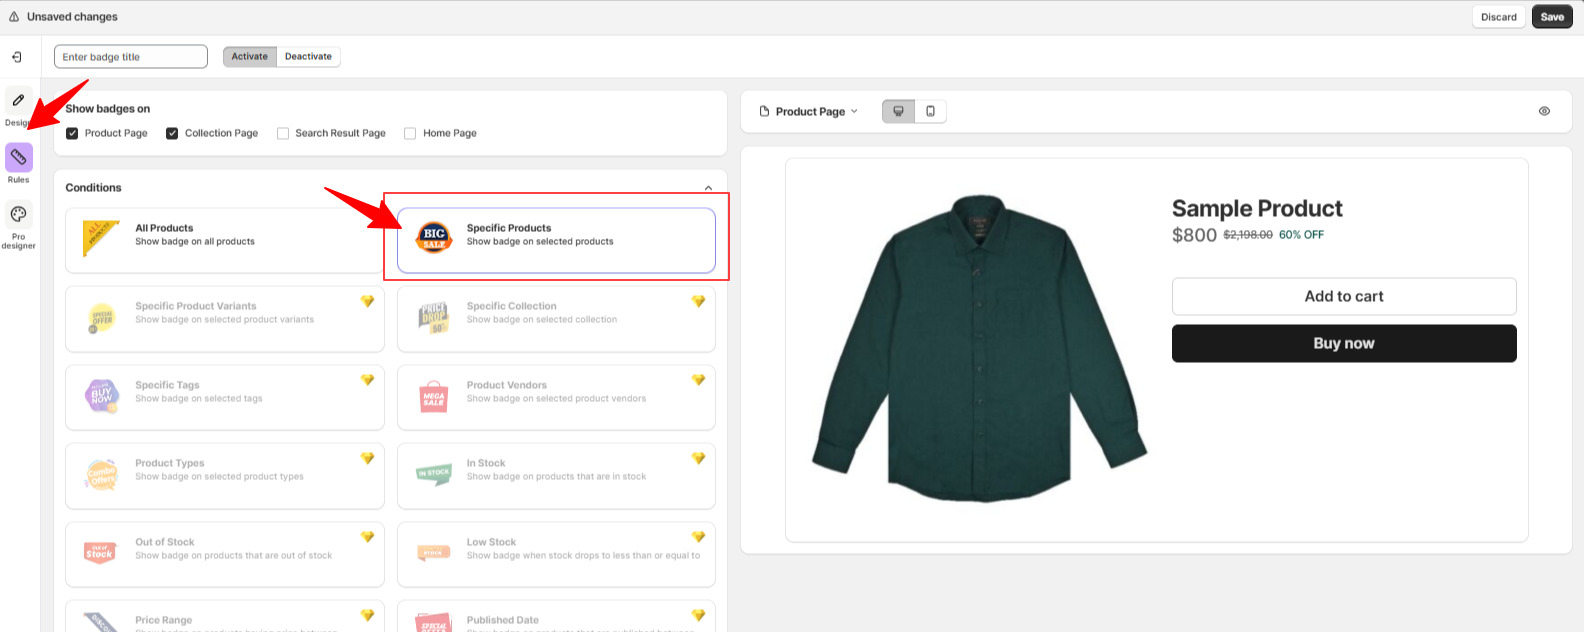Click the BIG SALE badge icon

tap(434, 237)
